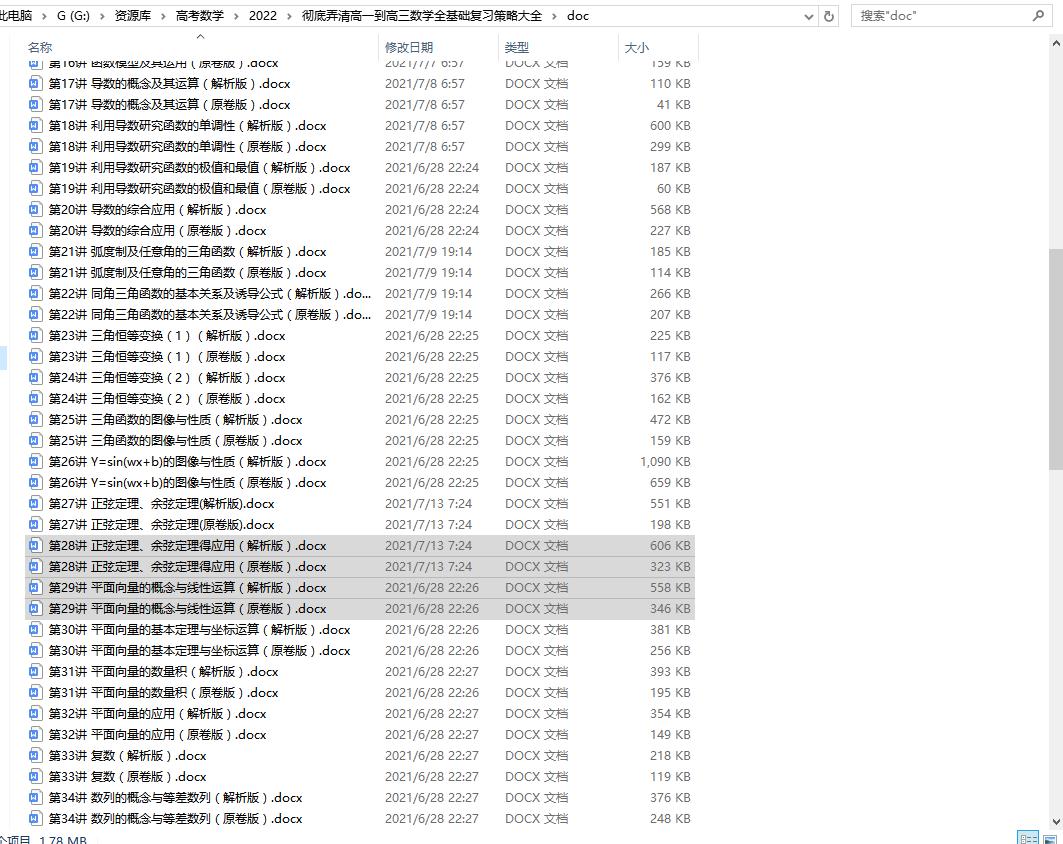Go to G (G:) in the breadcrumb

coord(73,16)
